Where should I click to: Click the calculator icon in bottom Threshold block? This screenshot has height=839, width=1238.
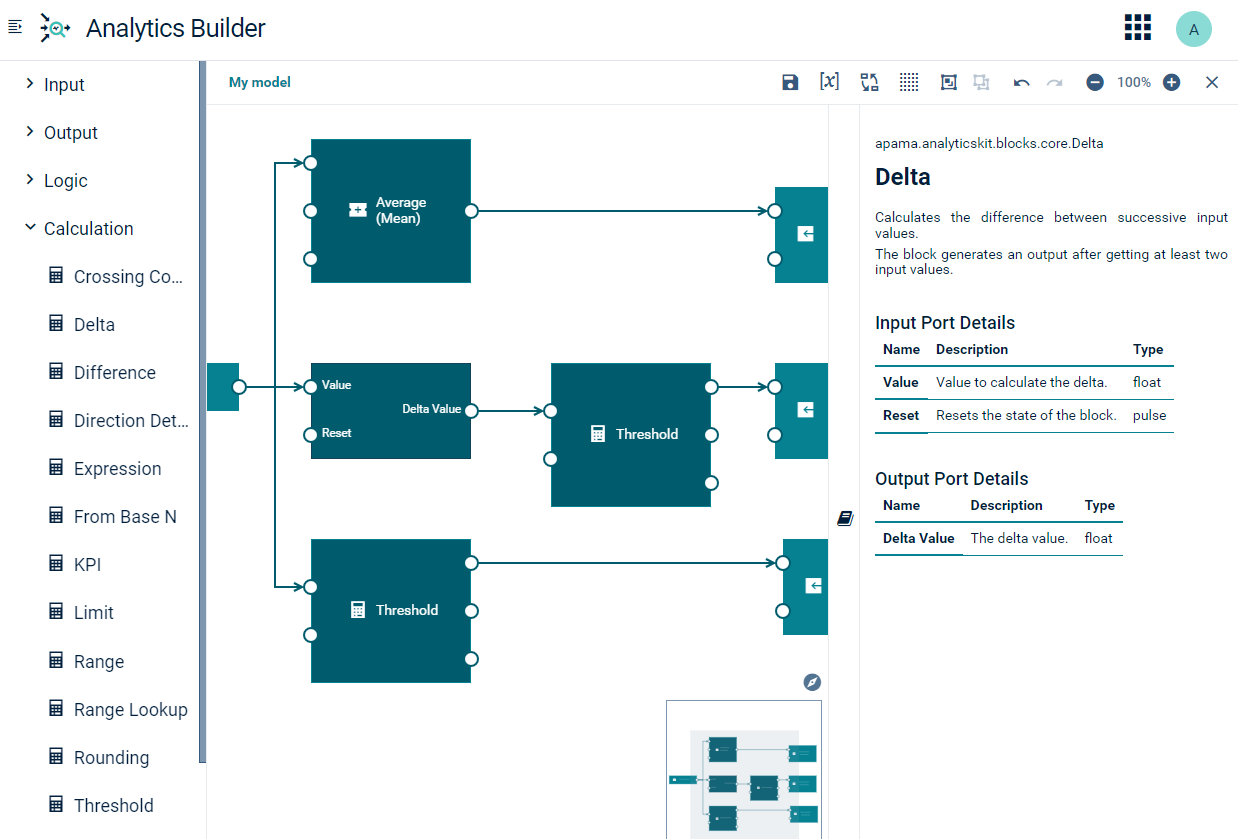pyautogui.click(x=358, y=610)
